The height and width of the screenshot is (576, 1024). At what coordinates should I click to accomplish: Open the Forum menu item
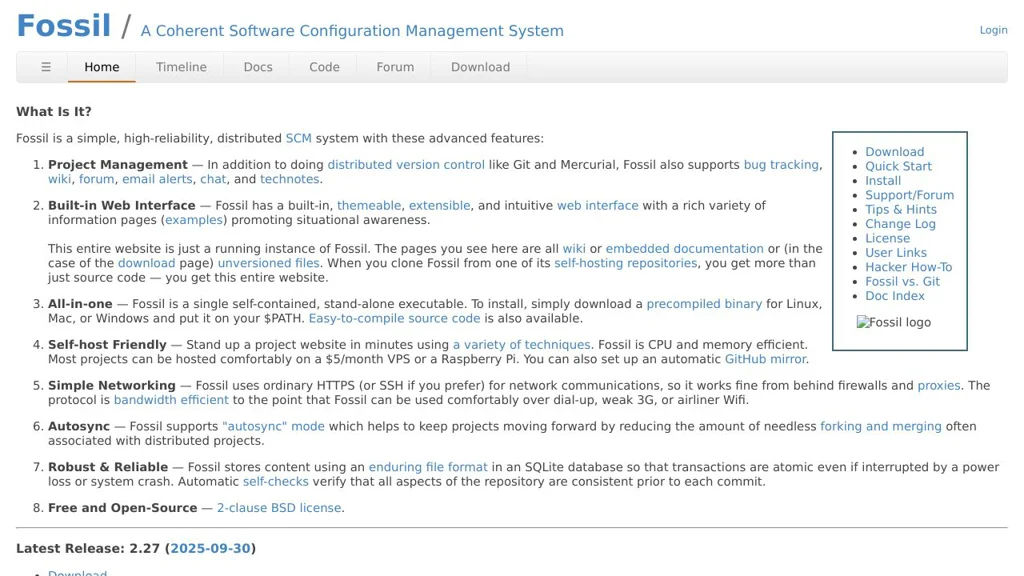(395, 67)
